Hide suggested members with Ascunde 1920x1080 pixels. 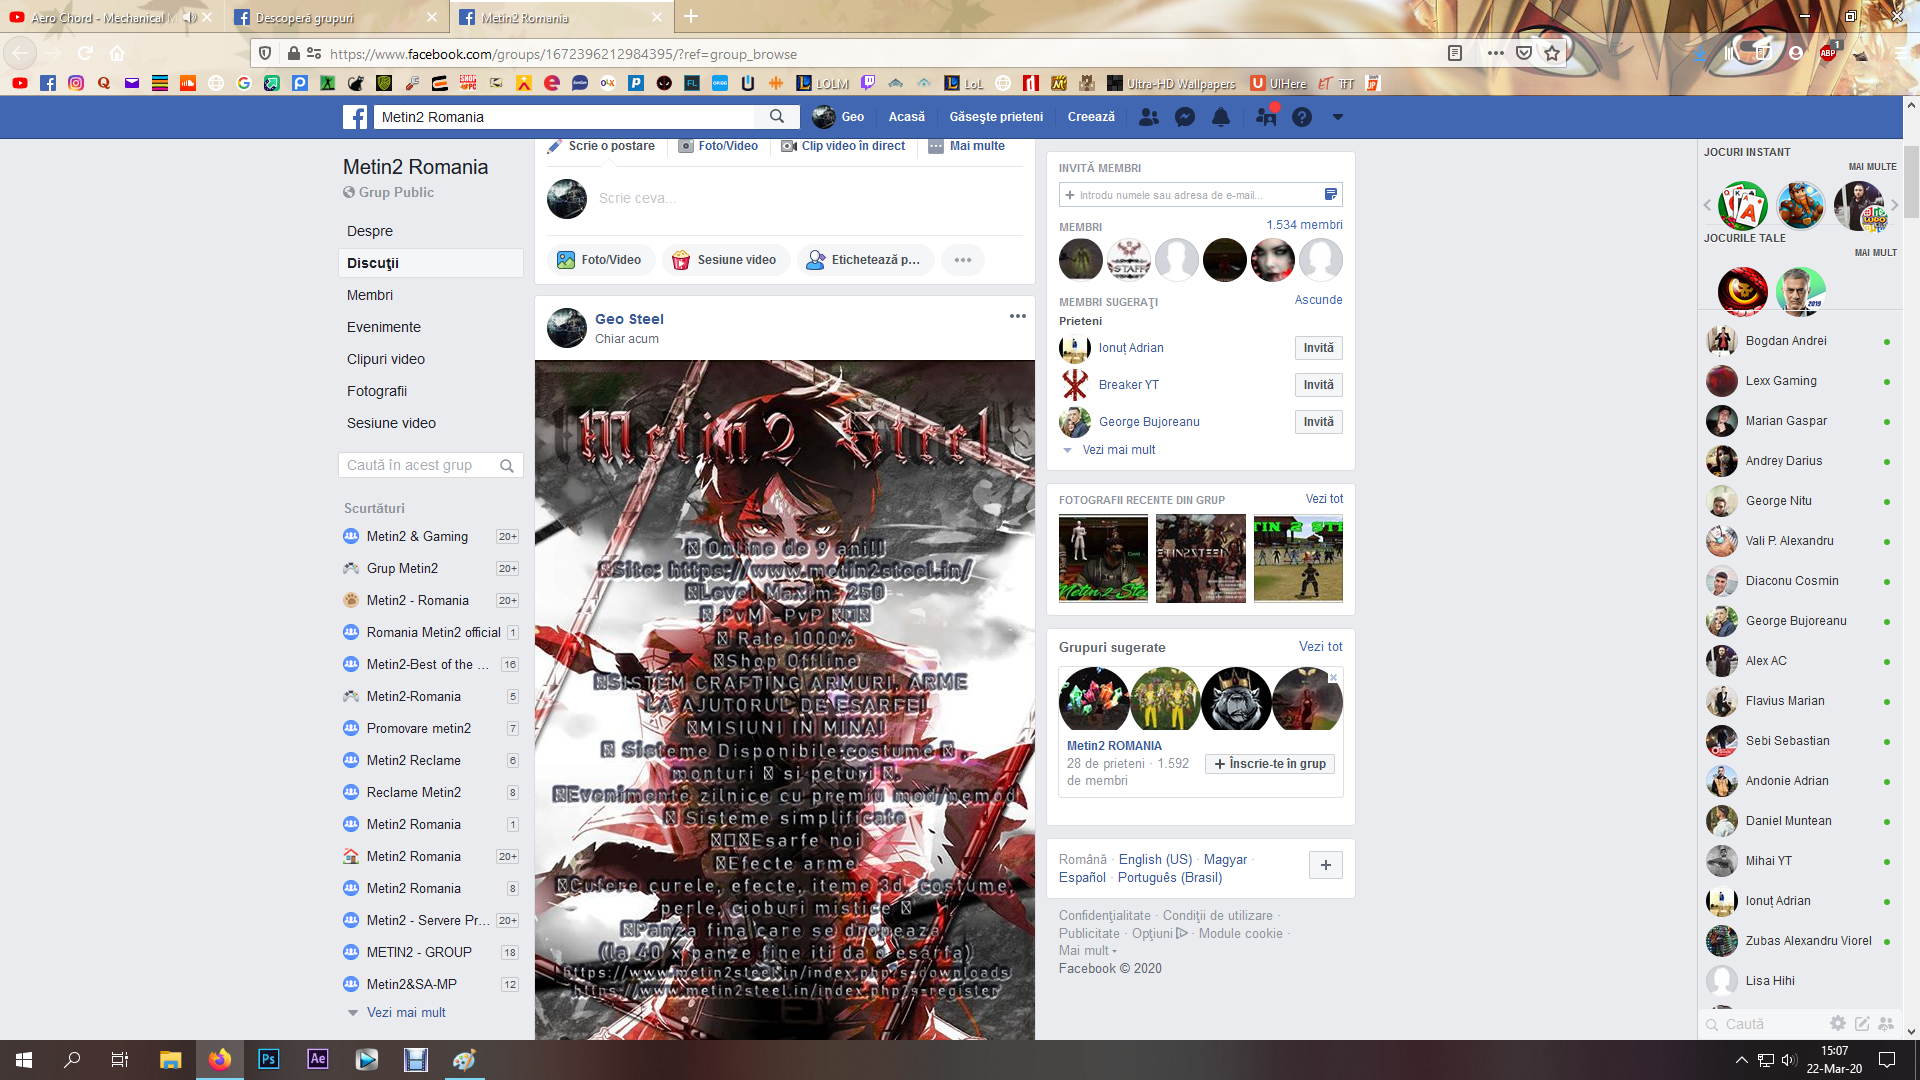click(x=1318, y=300)
